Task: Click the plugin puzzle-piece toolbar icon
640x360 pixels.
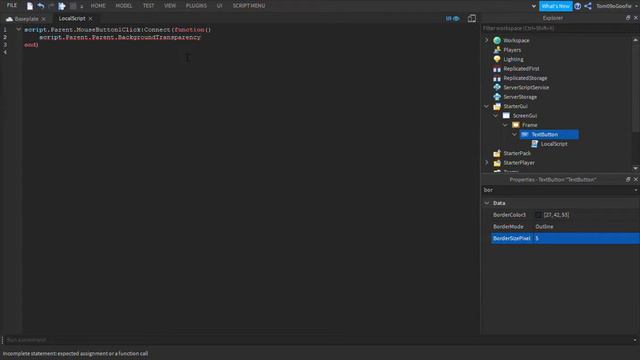Action: click(x=62, y=6)
